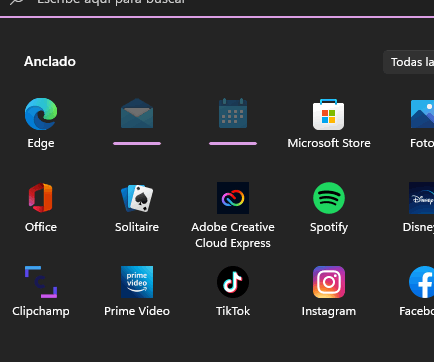
Task: Click the 'Edge' label text
Action: pyautogui.click(x=41, y=144)
